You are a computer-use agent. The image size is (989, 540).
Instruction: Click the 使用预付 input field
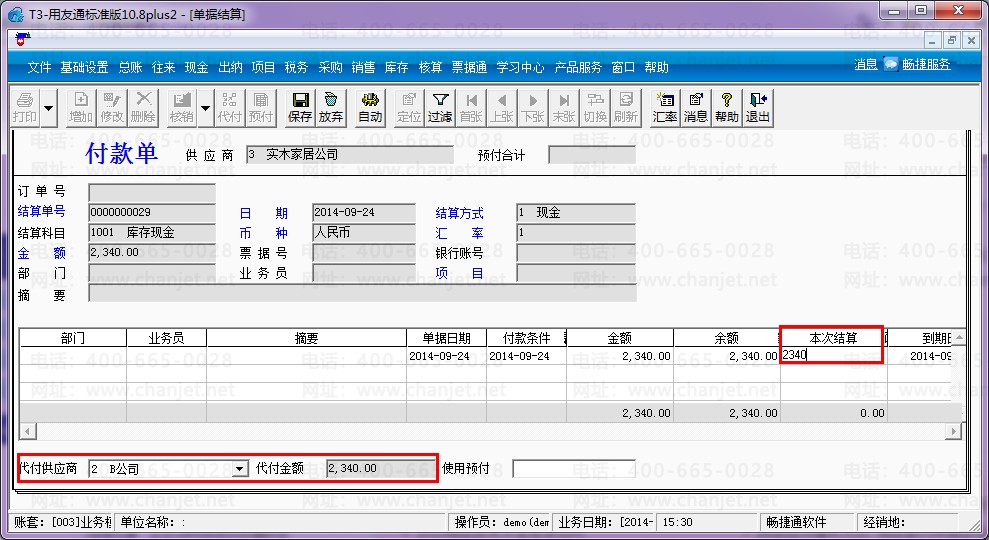573,468
